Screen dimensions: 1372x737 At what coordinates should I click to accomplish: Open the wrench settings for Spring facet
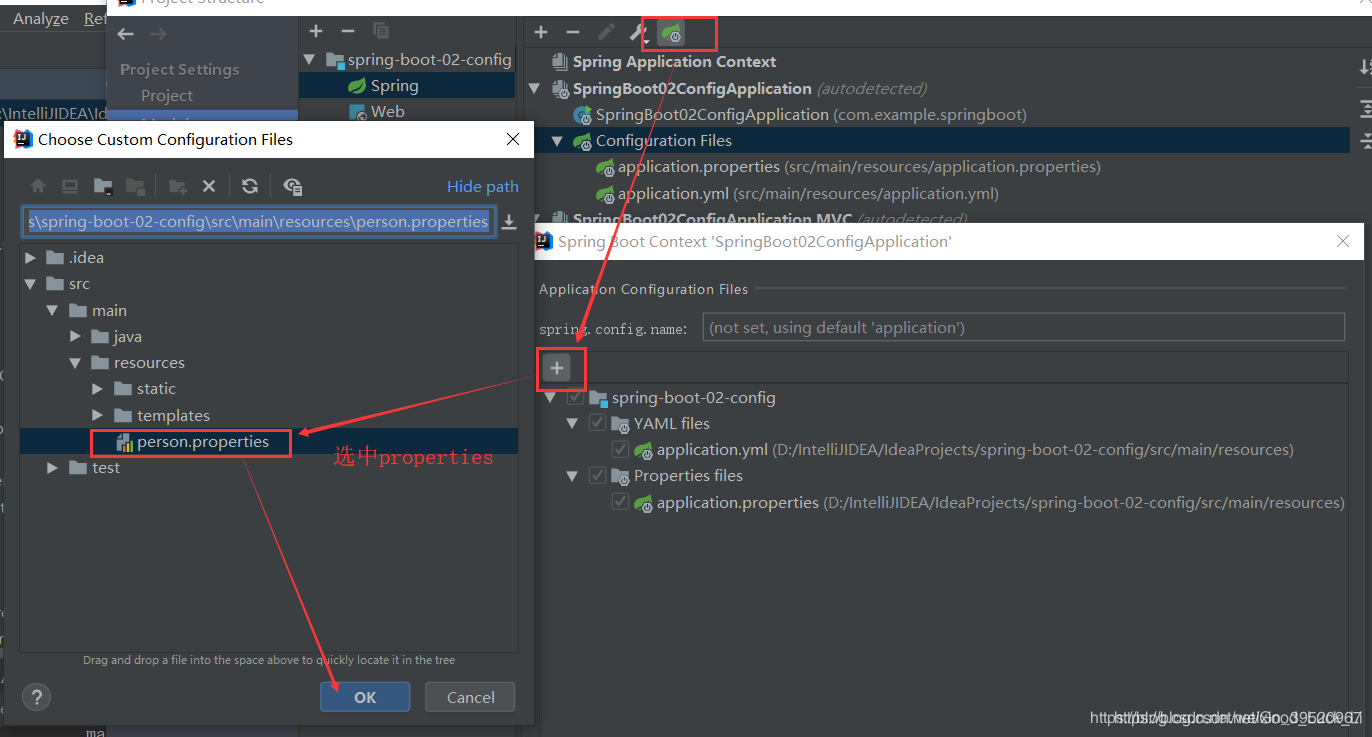pos(639,34)
